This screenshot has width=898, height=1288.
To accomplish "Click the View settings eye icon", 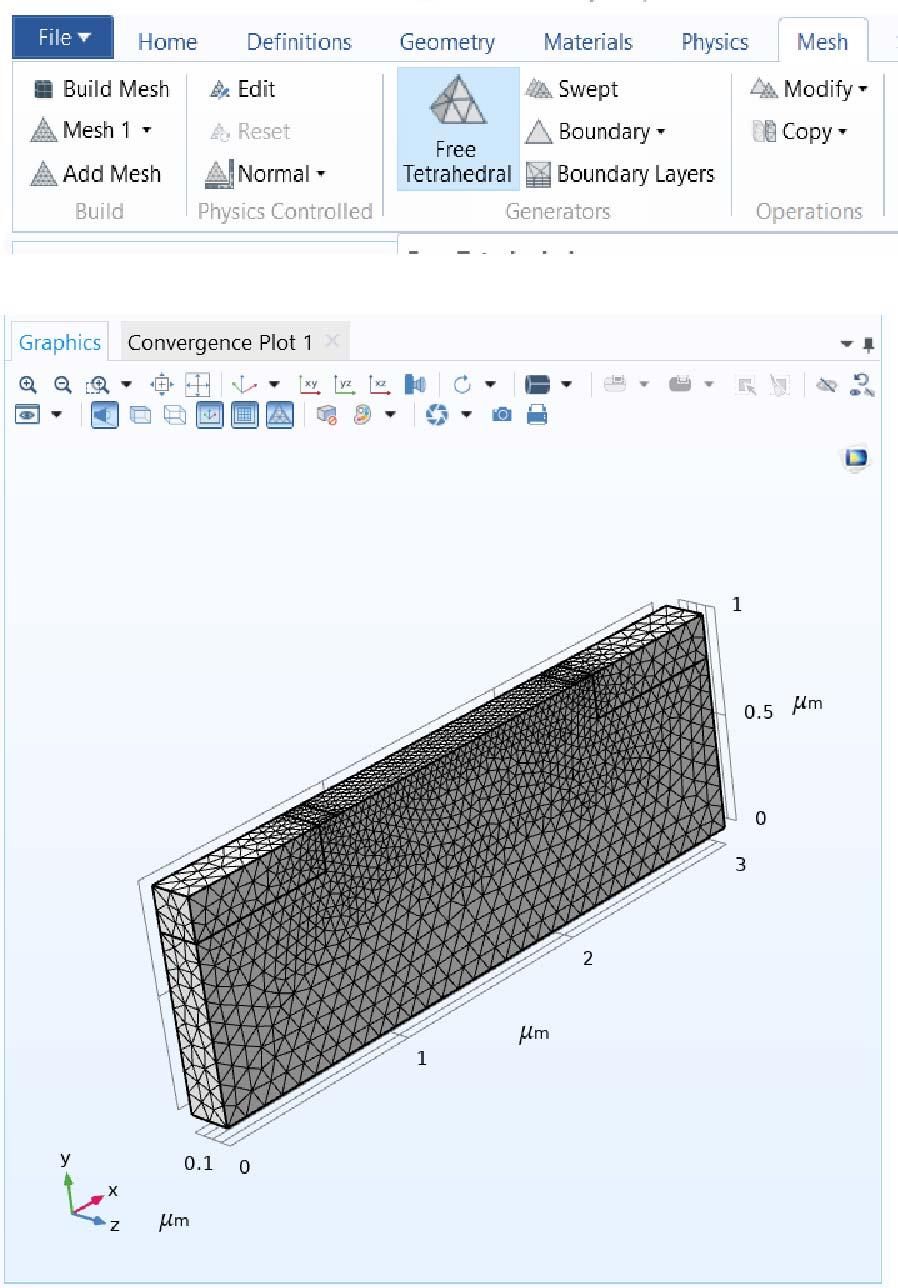I will point(27,414).
